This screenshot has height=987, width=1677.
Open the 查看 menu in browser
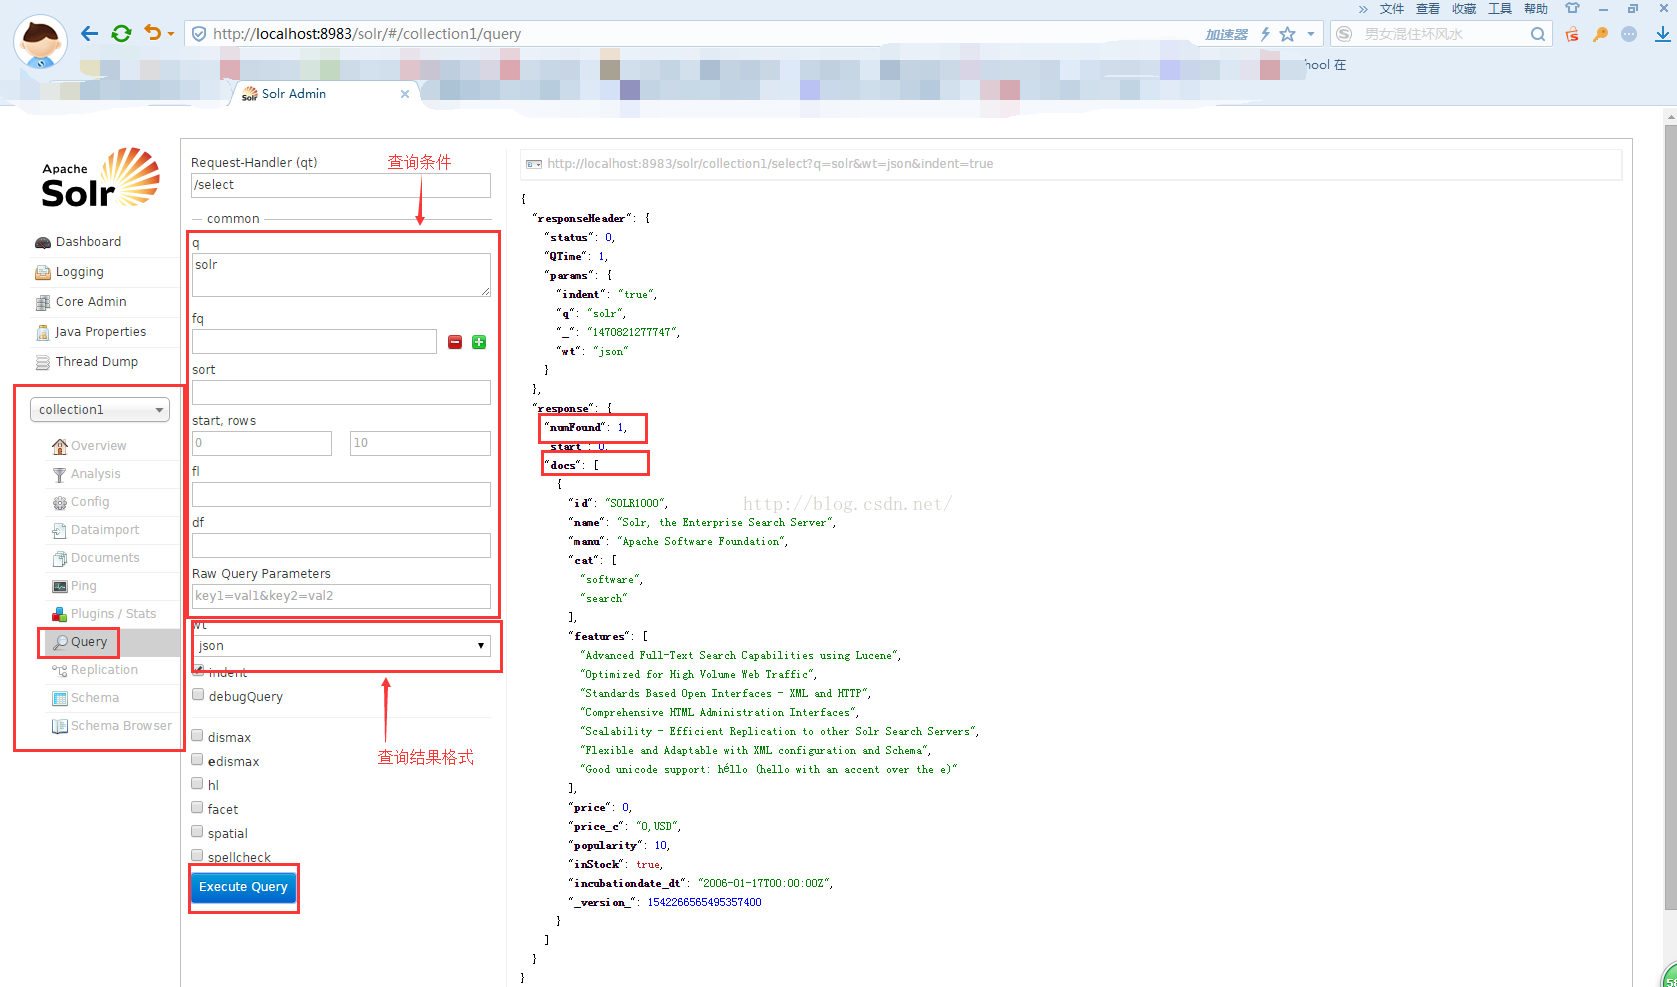(1428, 9)
